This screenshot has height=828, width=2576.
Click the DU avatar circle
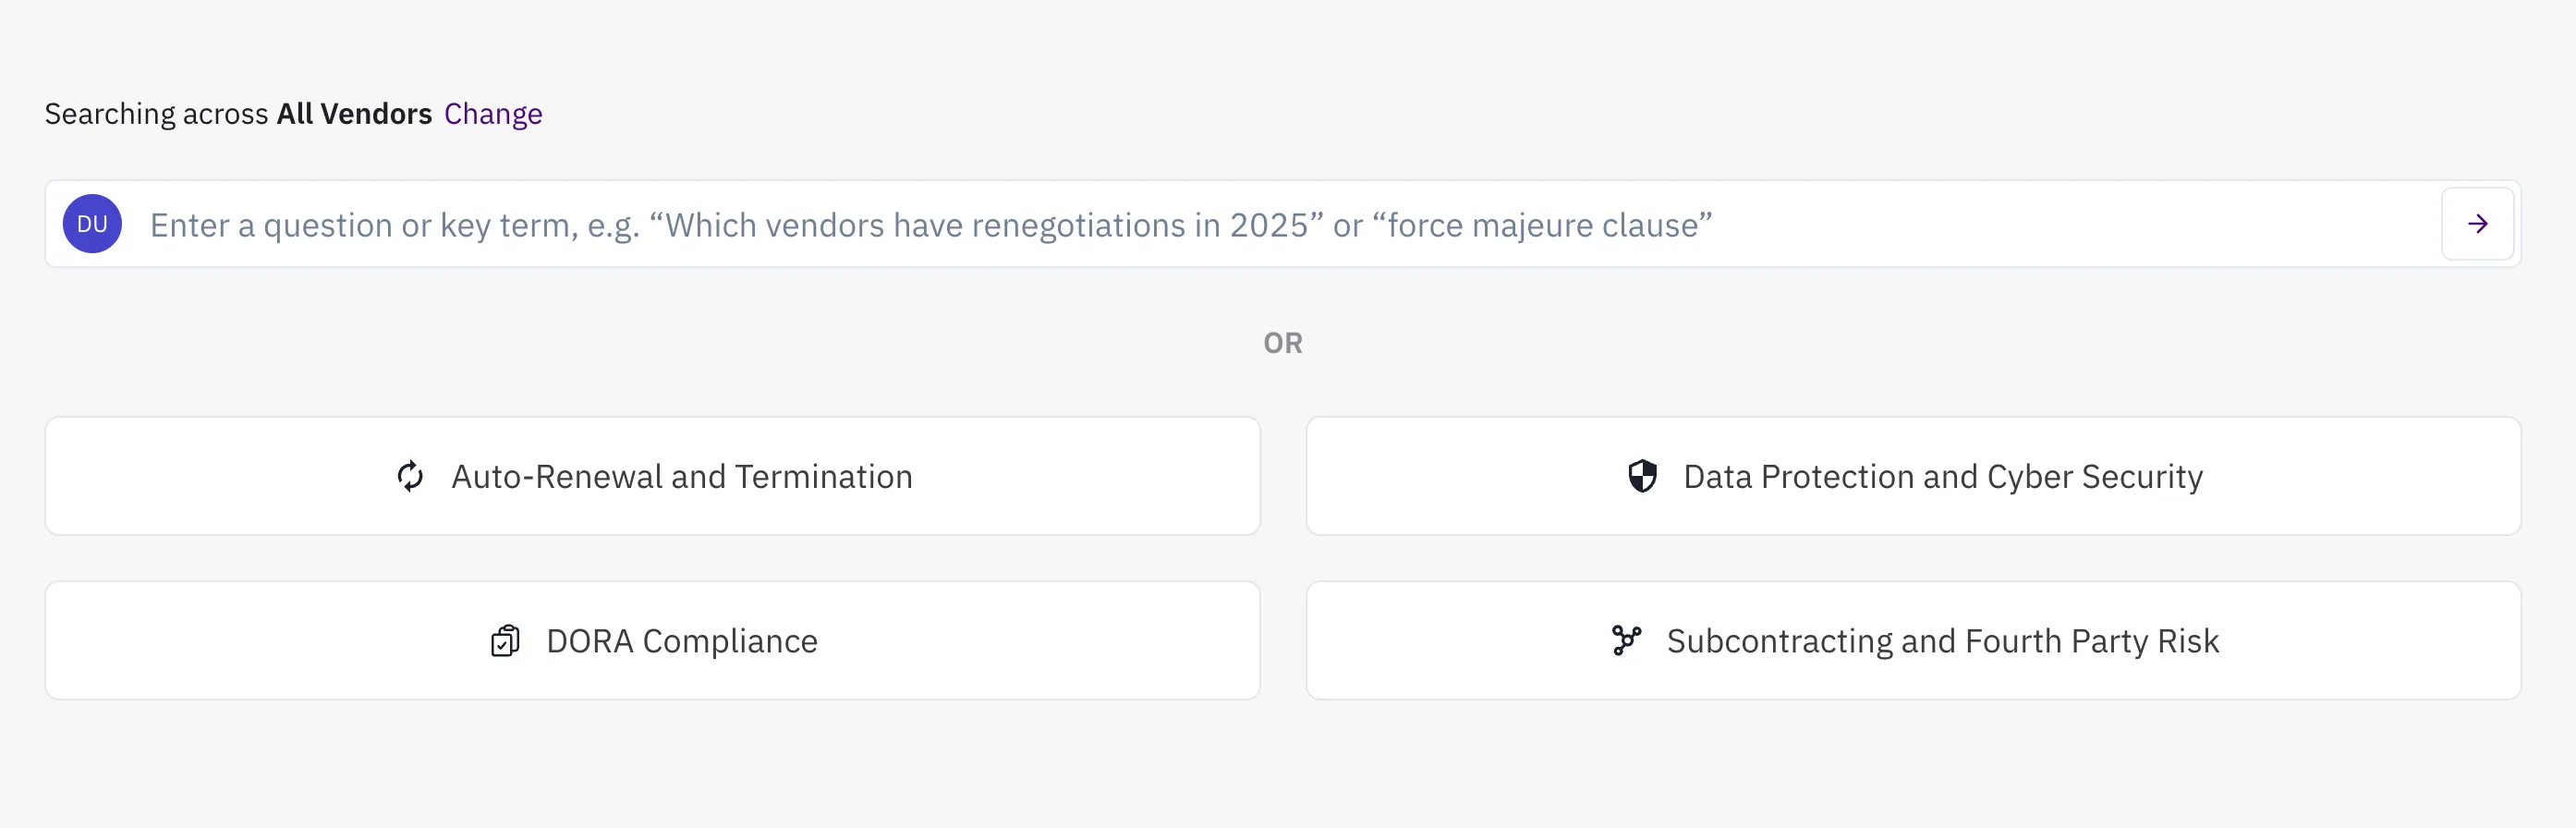tap(91, 223)
